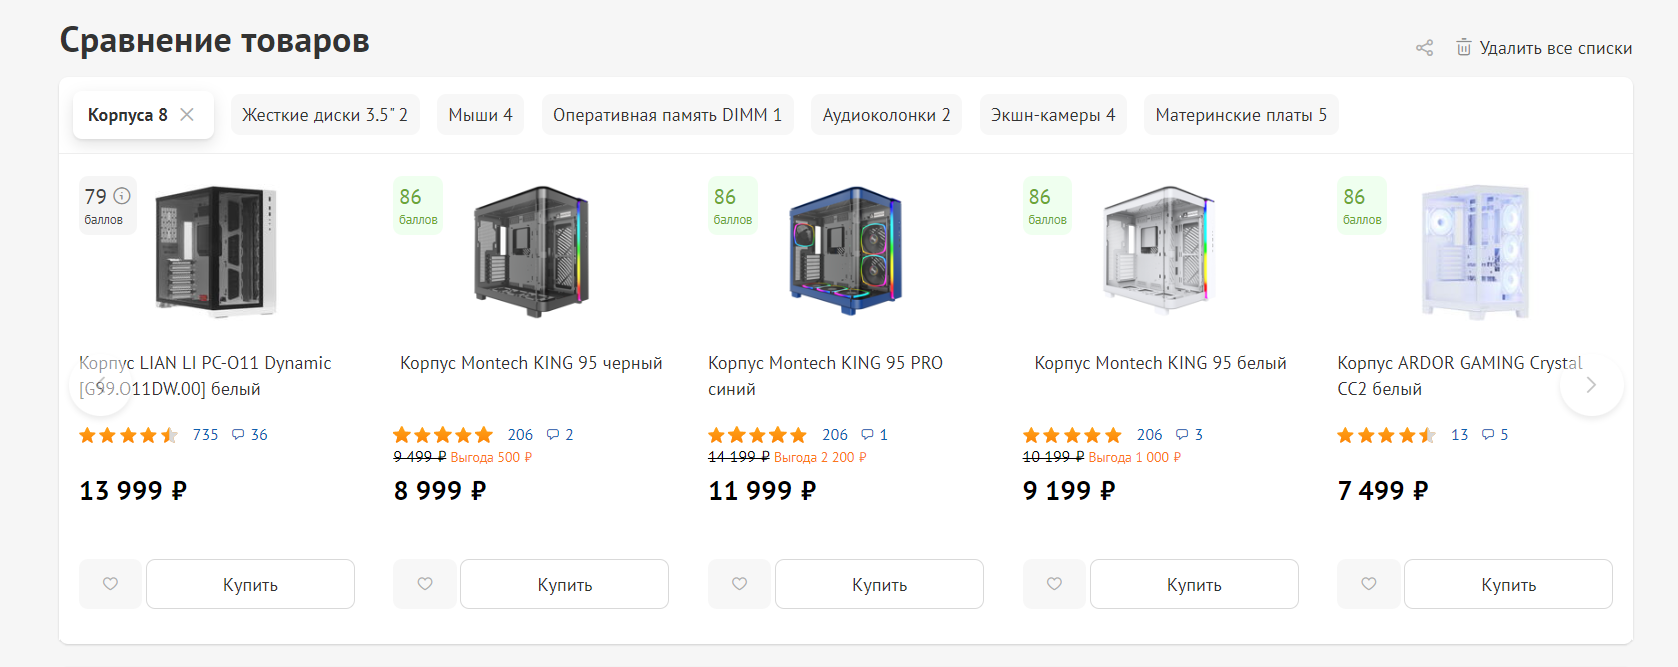Image resolution: width=1678 pixels, height=667 pixels.
Task: Click LIAN LI case product image
Action: click(216, 251)
